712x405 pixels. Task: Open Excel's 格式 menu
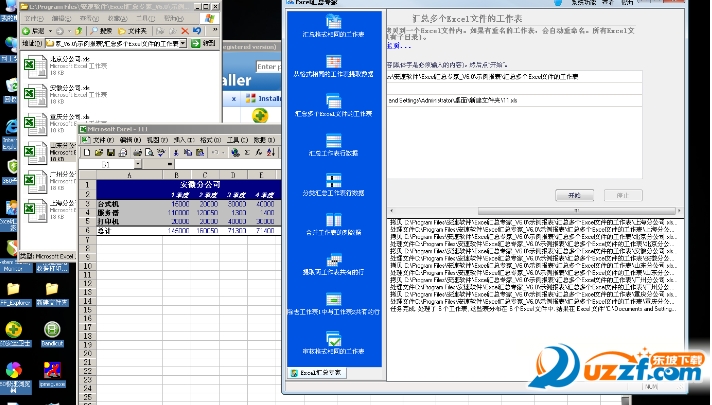coord(211,140)
